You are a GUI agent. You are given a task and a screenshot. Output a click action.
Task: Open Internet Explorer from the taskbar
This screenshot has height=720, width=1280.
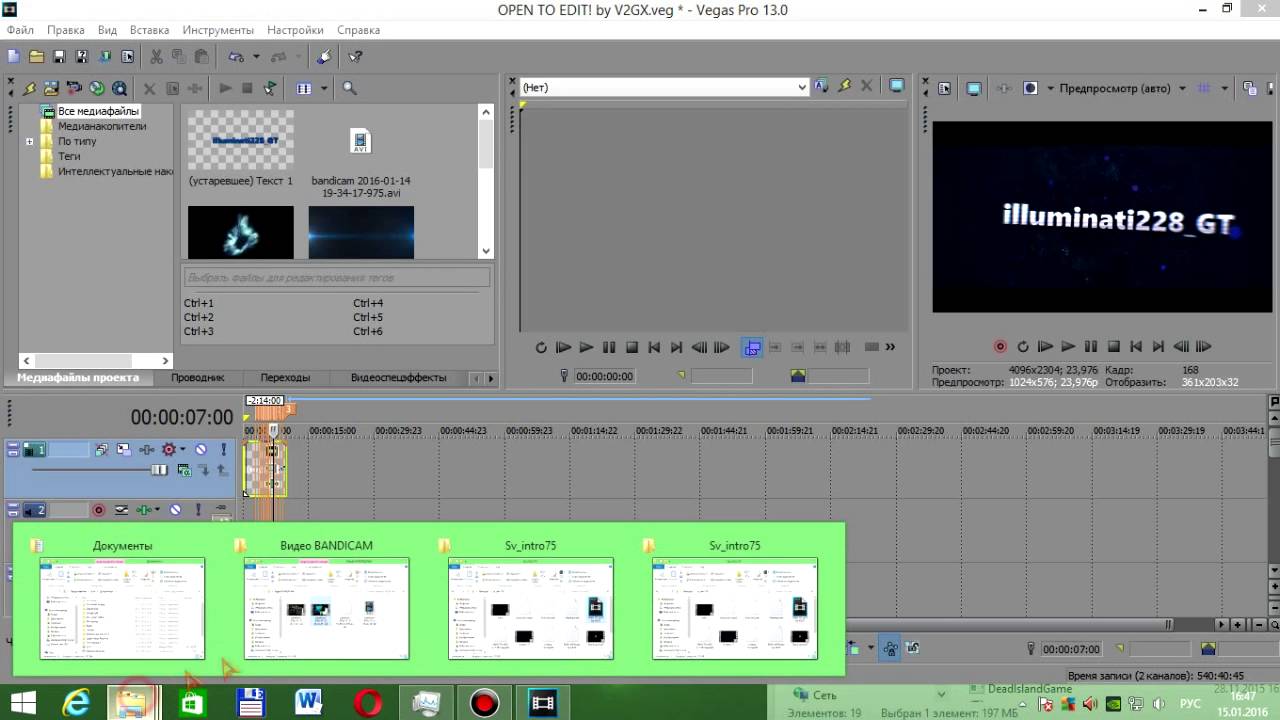(76, 704)
